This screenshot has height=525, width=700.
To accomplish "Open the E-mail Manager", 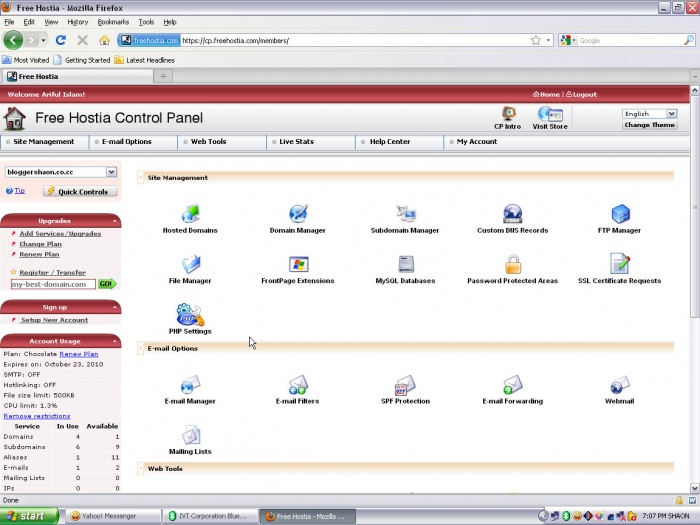I will coord(190,385).
